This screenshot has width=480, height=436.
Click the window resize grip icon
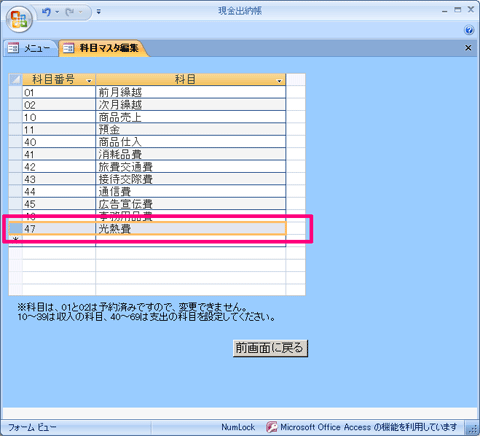[473, 429]
